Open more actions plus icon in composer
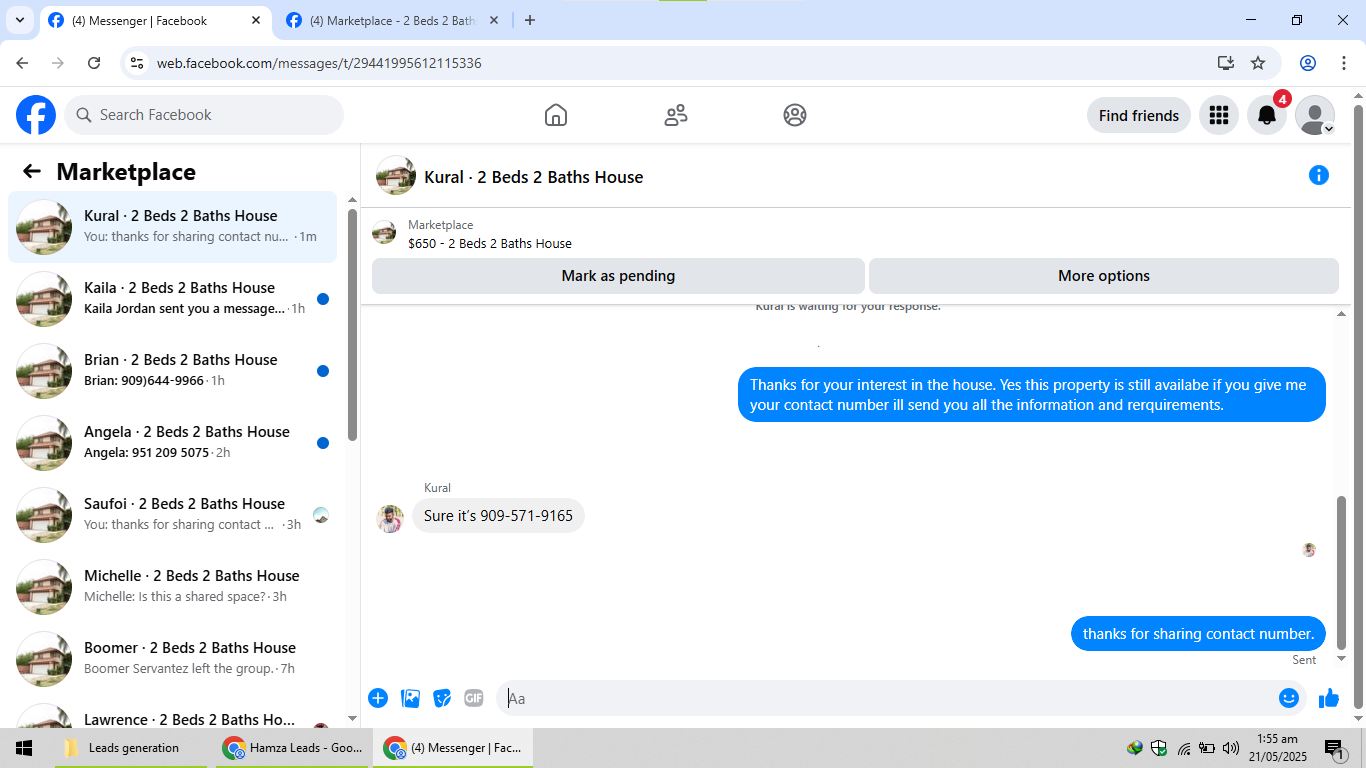The width and height of the screenshot is (1366, 768). coord(378,698)
